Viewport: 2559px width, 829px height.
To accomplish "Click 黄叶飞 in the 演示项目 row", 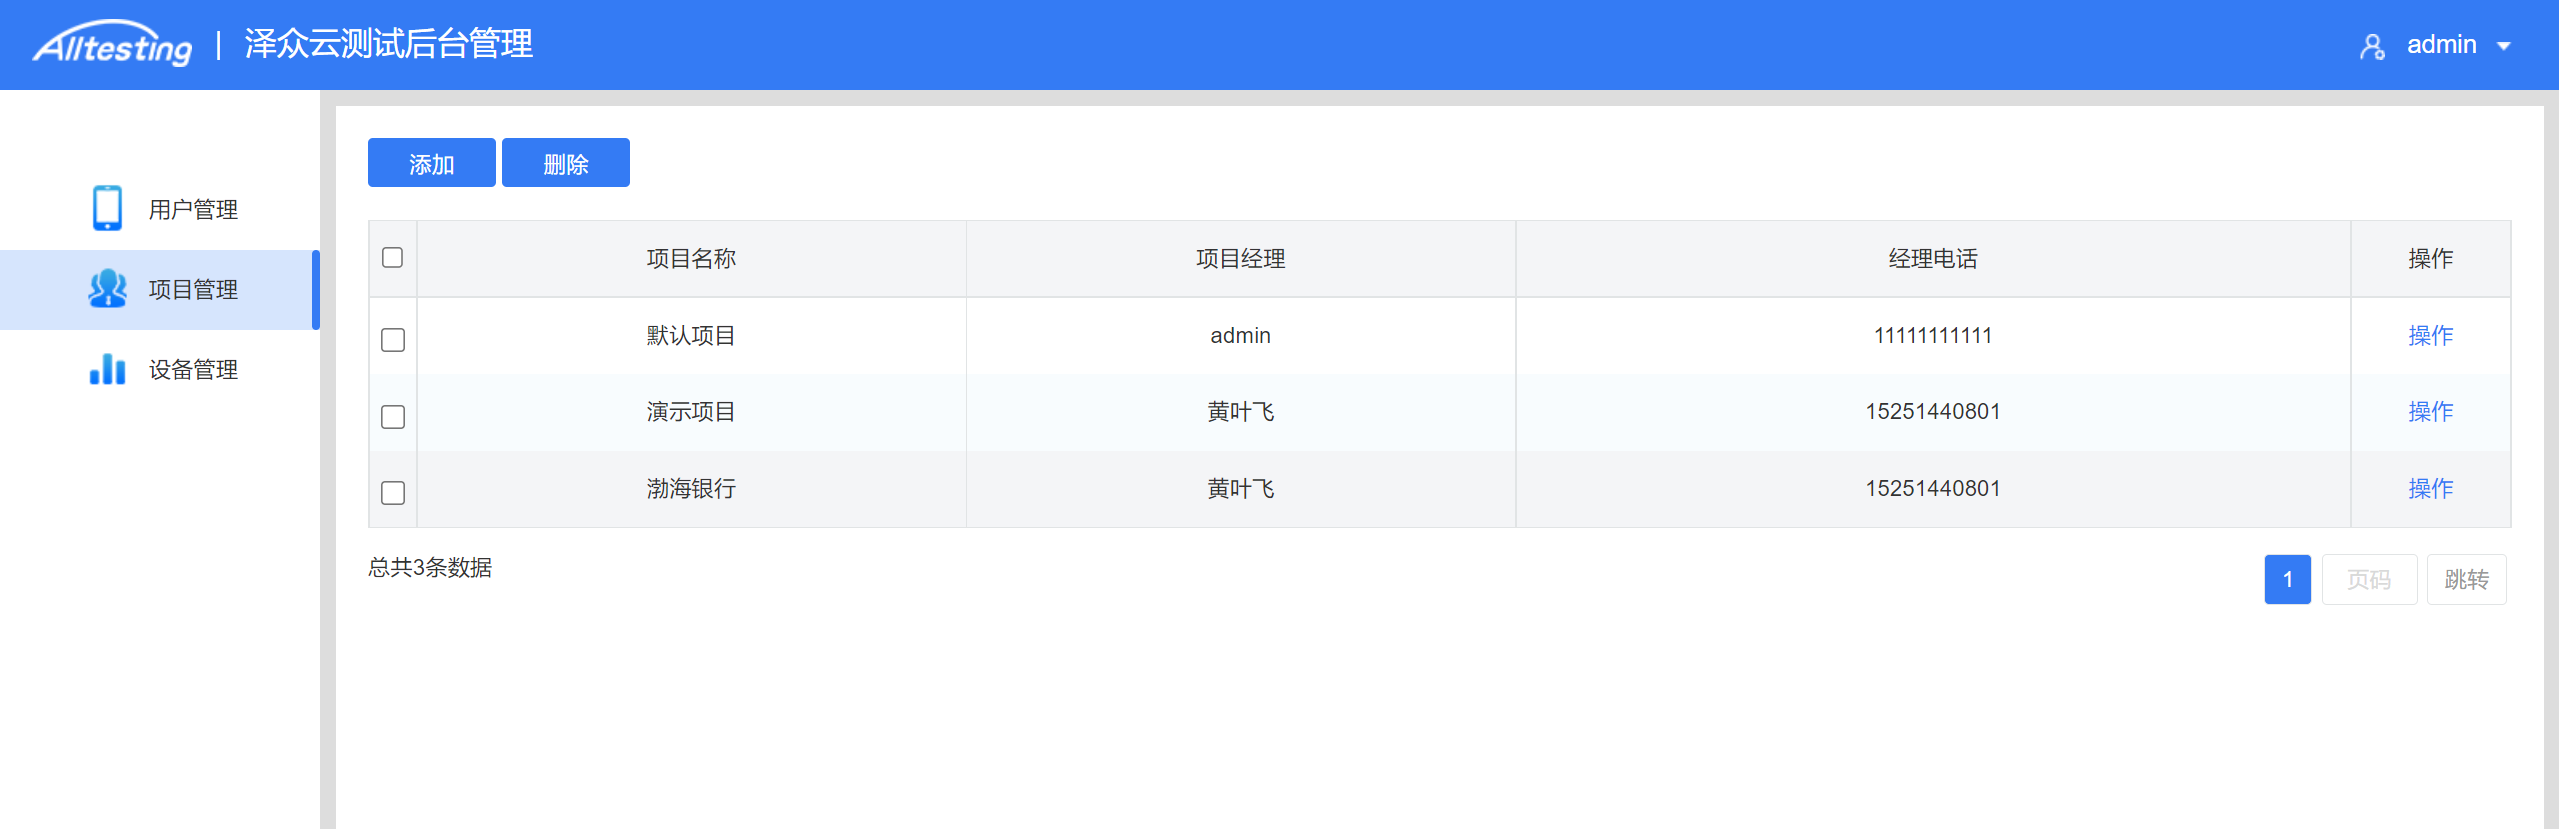I will coord(1241,411).
